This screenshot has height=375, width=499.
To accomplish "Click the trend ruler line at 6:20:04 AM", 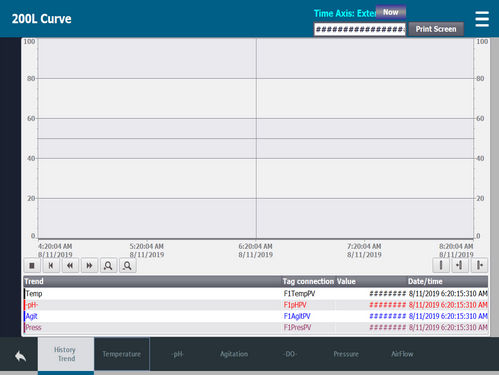I will click(256, 138).
